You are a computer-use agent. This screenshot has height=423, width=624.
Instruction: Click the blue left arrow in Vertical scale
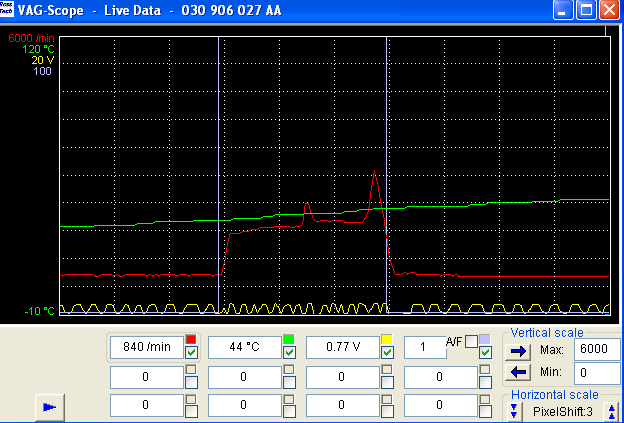[x=518, y=373]
